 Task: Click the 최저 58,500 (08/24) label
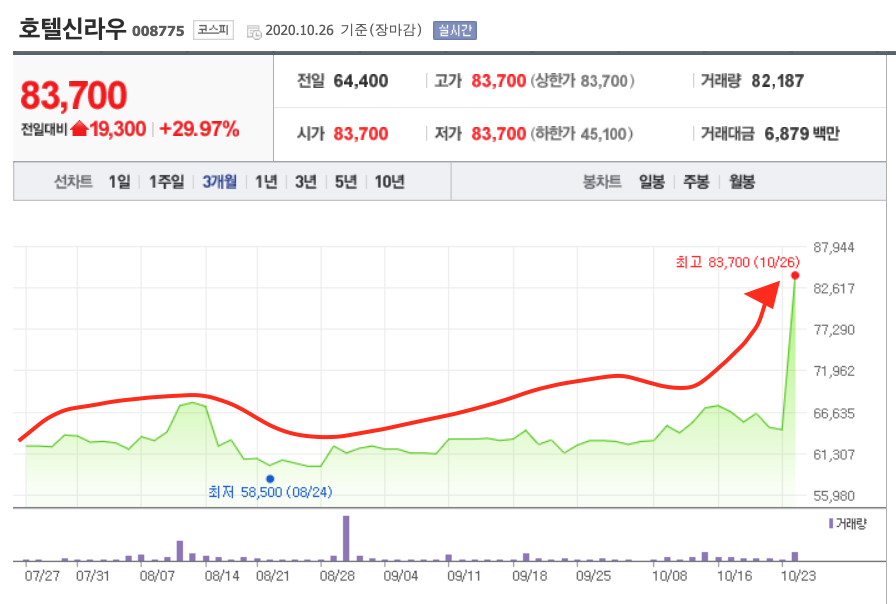click(x=270, y=492)
